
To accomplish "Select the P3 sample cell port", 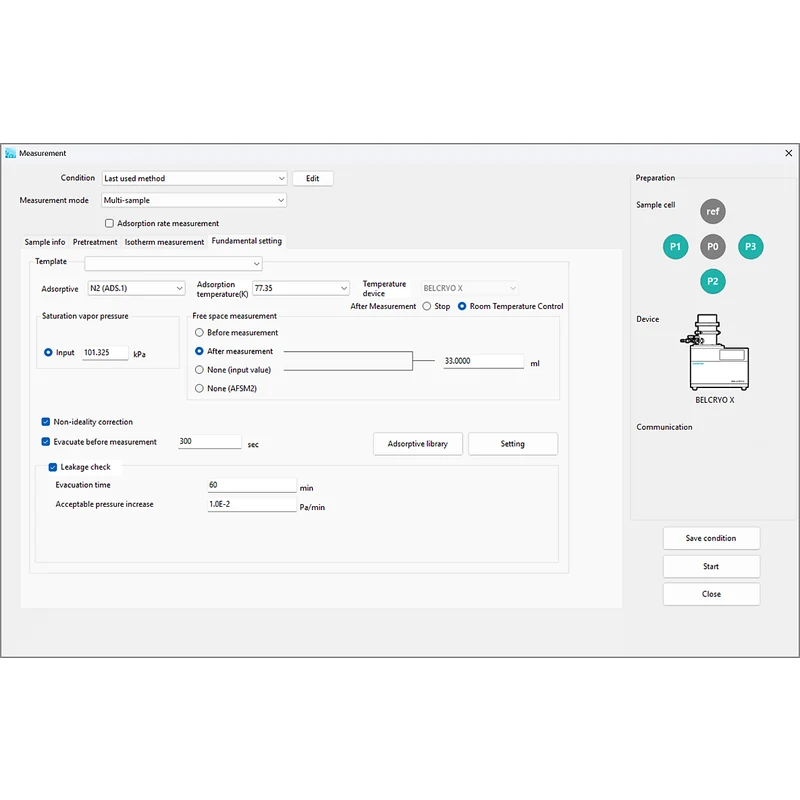I will (750, 247).
